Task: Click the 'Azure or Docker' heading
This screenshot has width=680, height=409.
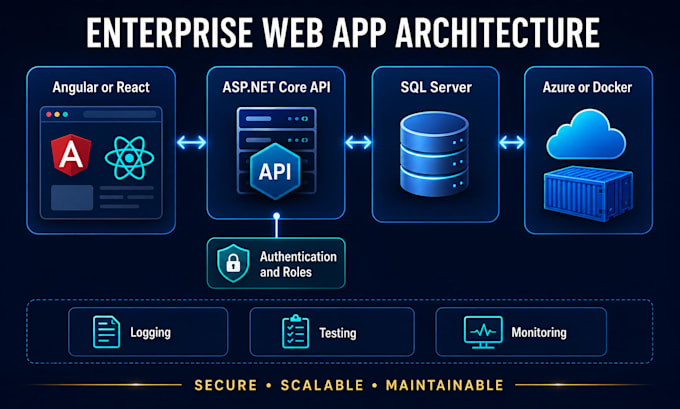Action: pyautogui.click(x=587, y=87)
